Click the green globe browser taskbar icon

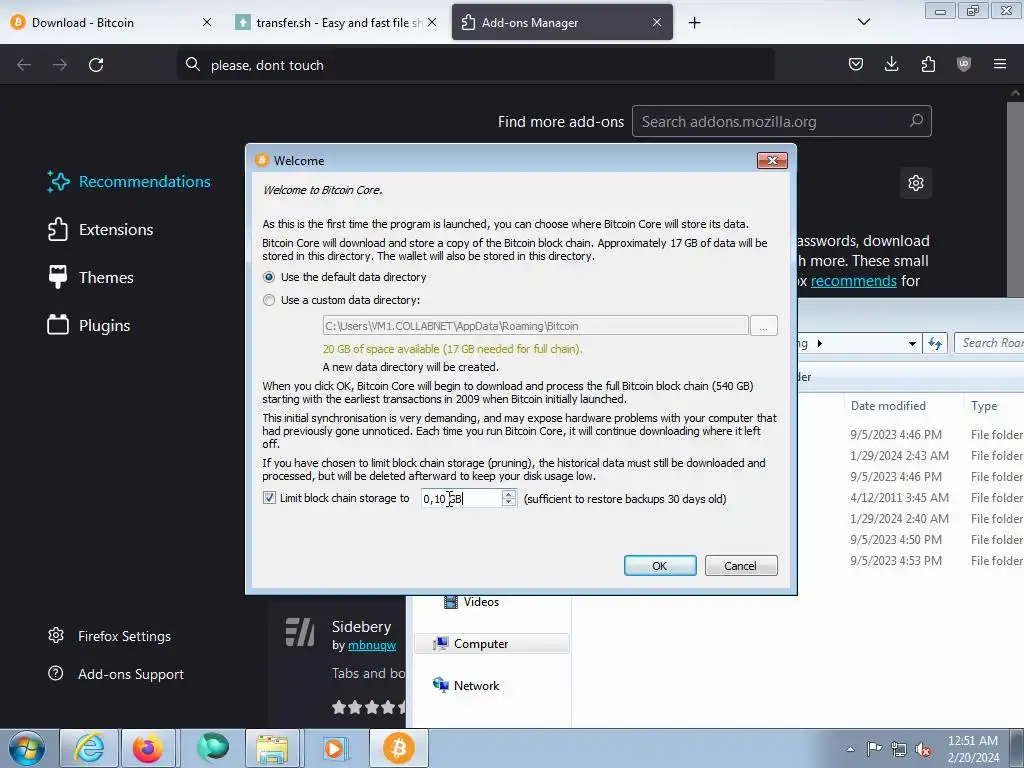point(212,748)
